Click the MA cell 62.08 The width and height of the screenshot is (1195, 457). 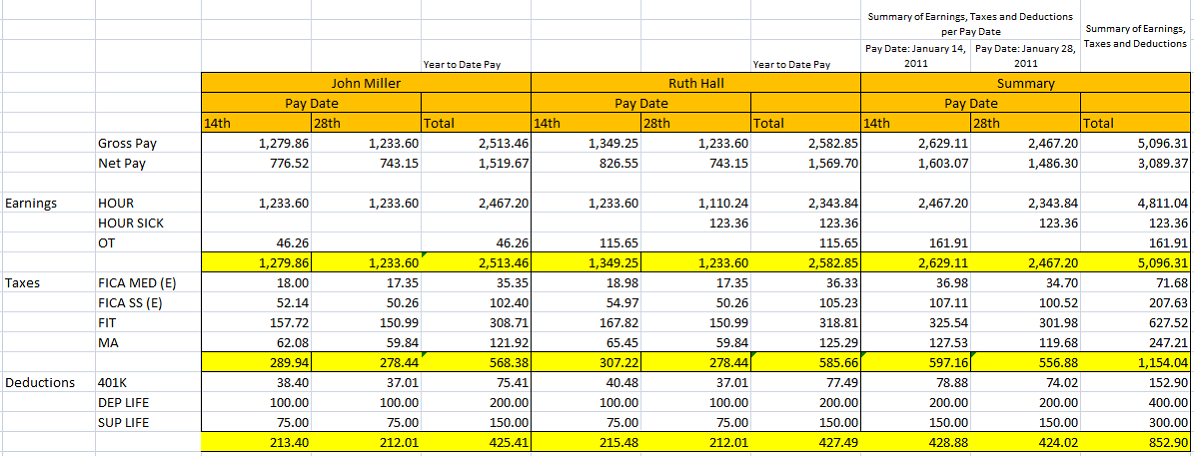tap(256, 343)
